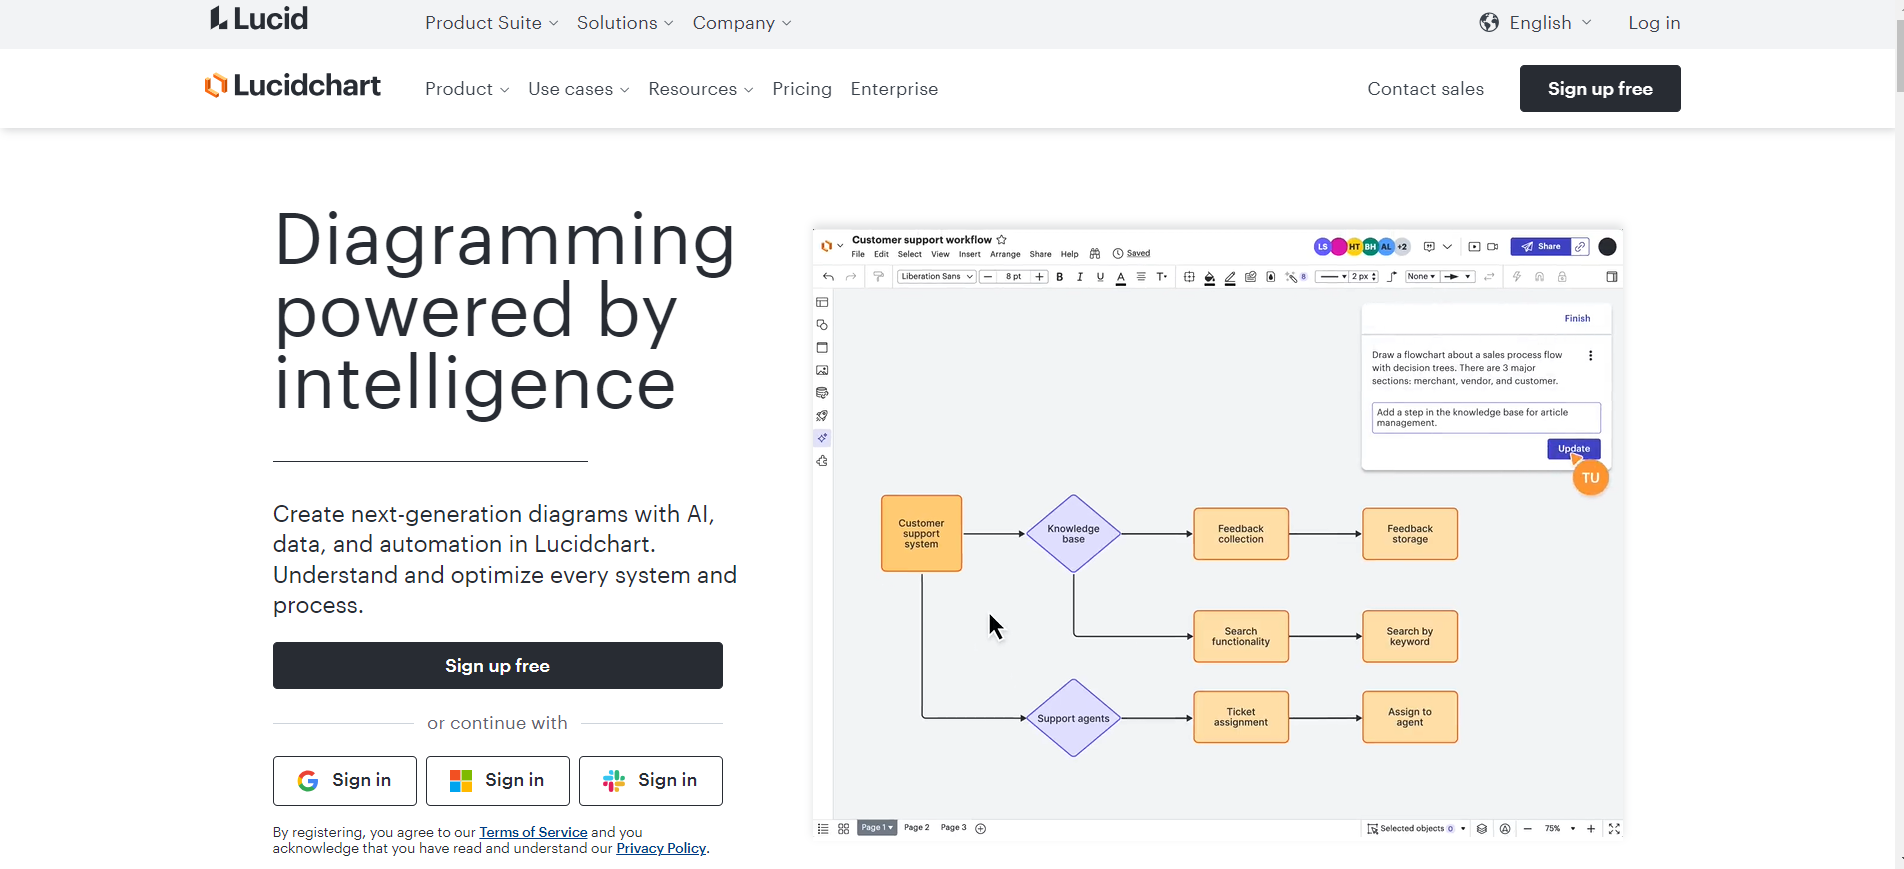Click the Redo arrow in the editor toolbar

[851, 277]
